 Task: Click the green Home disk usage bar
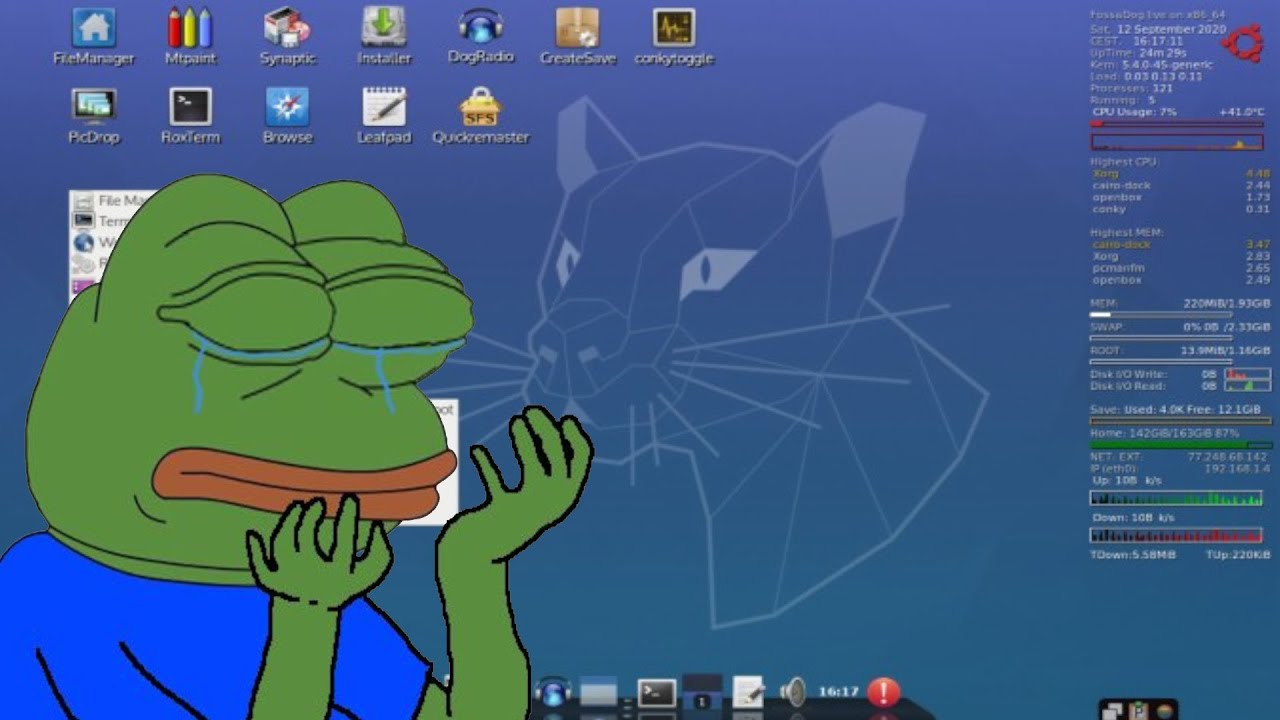1181,445
